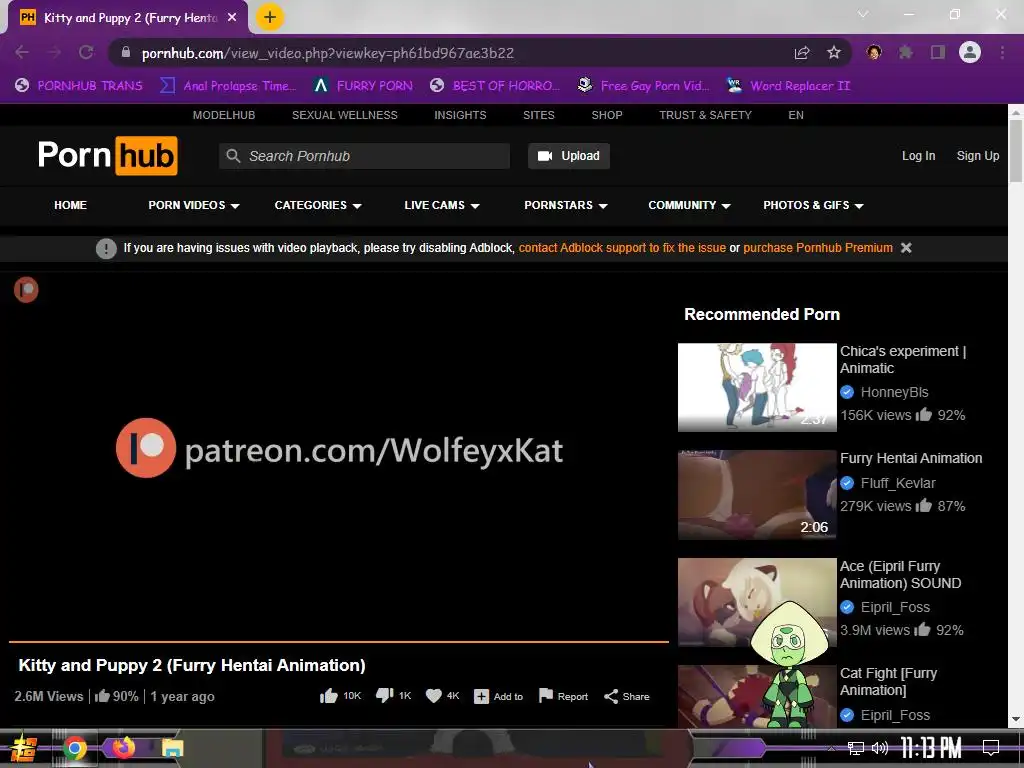Screen dimensions: 1024x768
Task: Click the share page icon in address bar
Action: [x=802, y=52]
